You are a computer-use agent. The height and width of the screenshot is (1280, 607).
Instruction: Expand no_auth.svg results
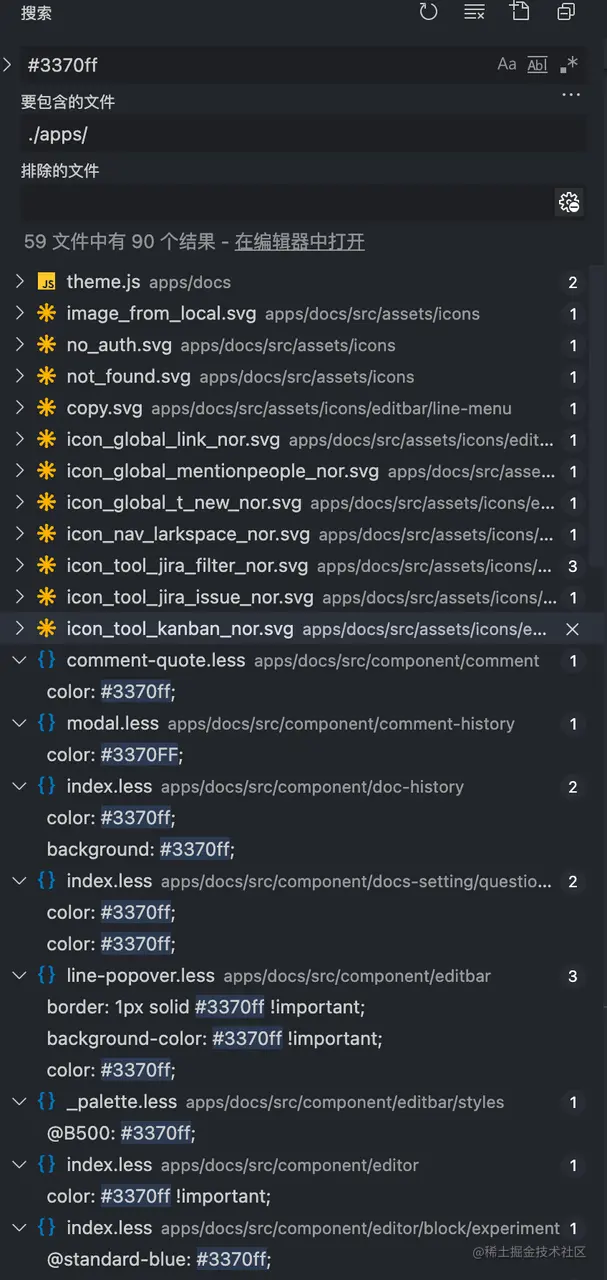click(19, 345)
